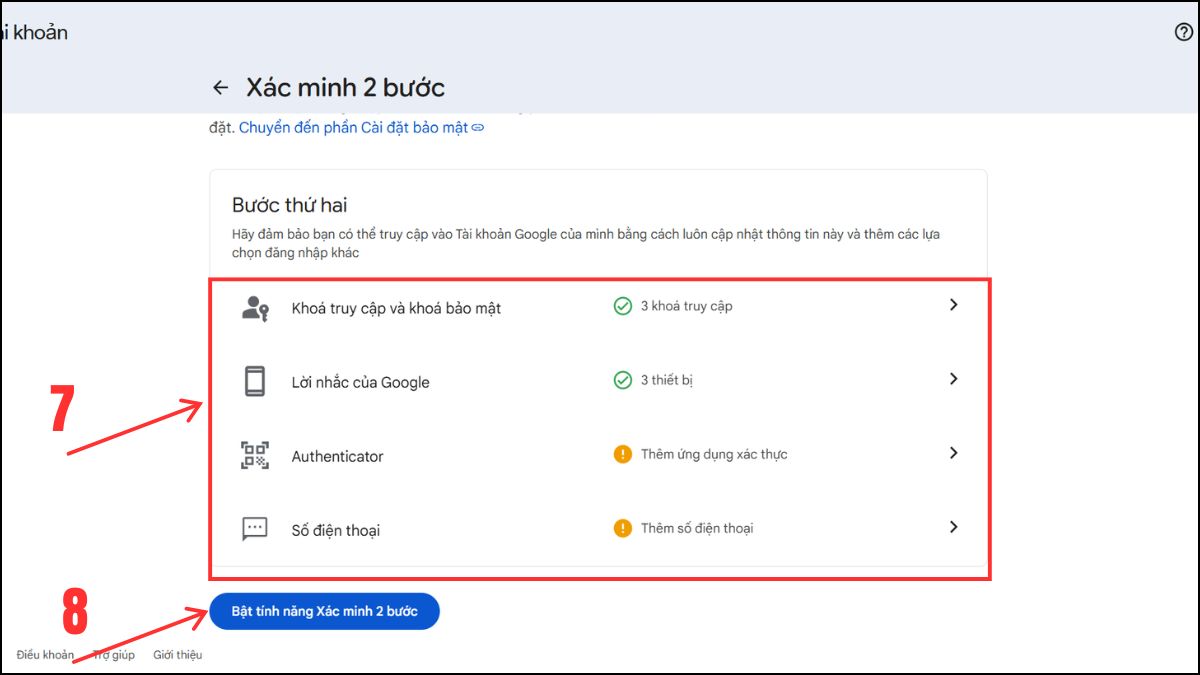Select the Authenticator label

(337, 456)
